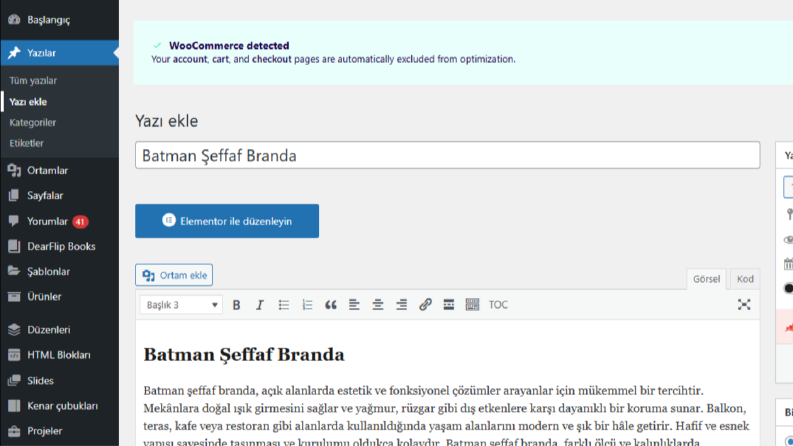Image resolution: width=793 pixels, height=446 pixels.
Task: Click the Projeler briefcase icon
Action: point(14,431)
